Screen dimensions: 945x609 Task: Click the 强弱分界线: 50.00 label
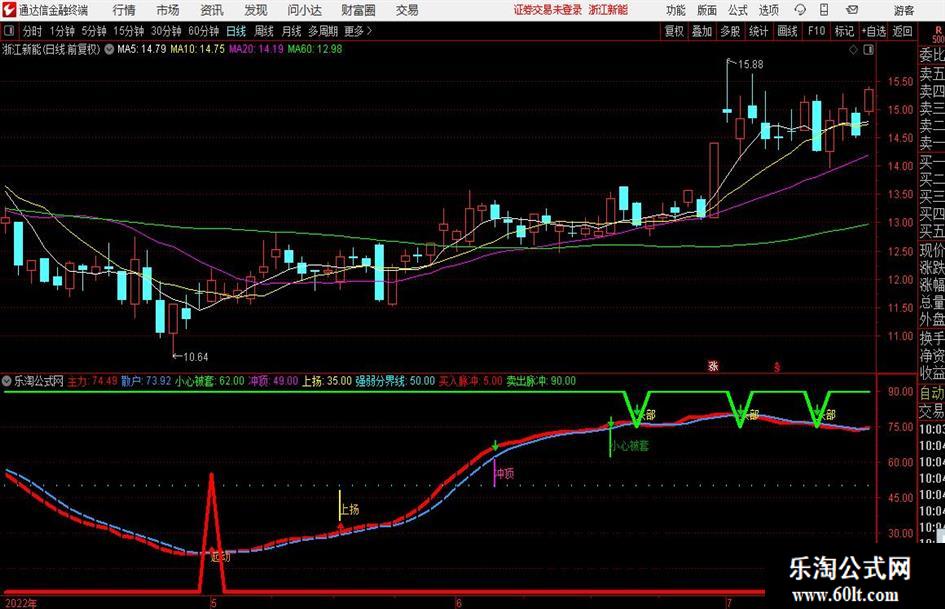click(x=395, y=381)
